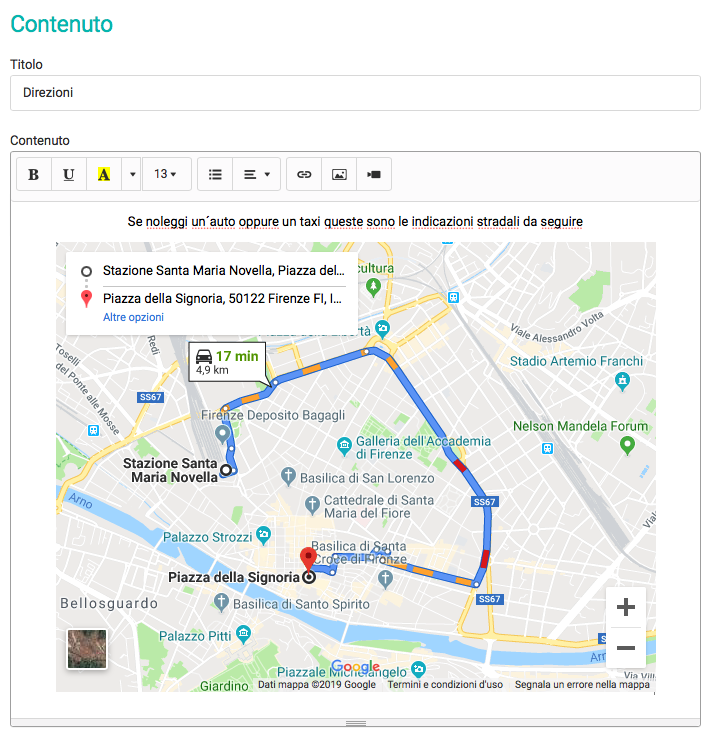Click the 'Piazza della Signoria' map label
This screenshot has height=743, width=718.
click(234, 577)
